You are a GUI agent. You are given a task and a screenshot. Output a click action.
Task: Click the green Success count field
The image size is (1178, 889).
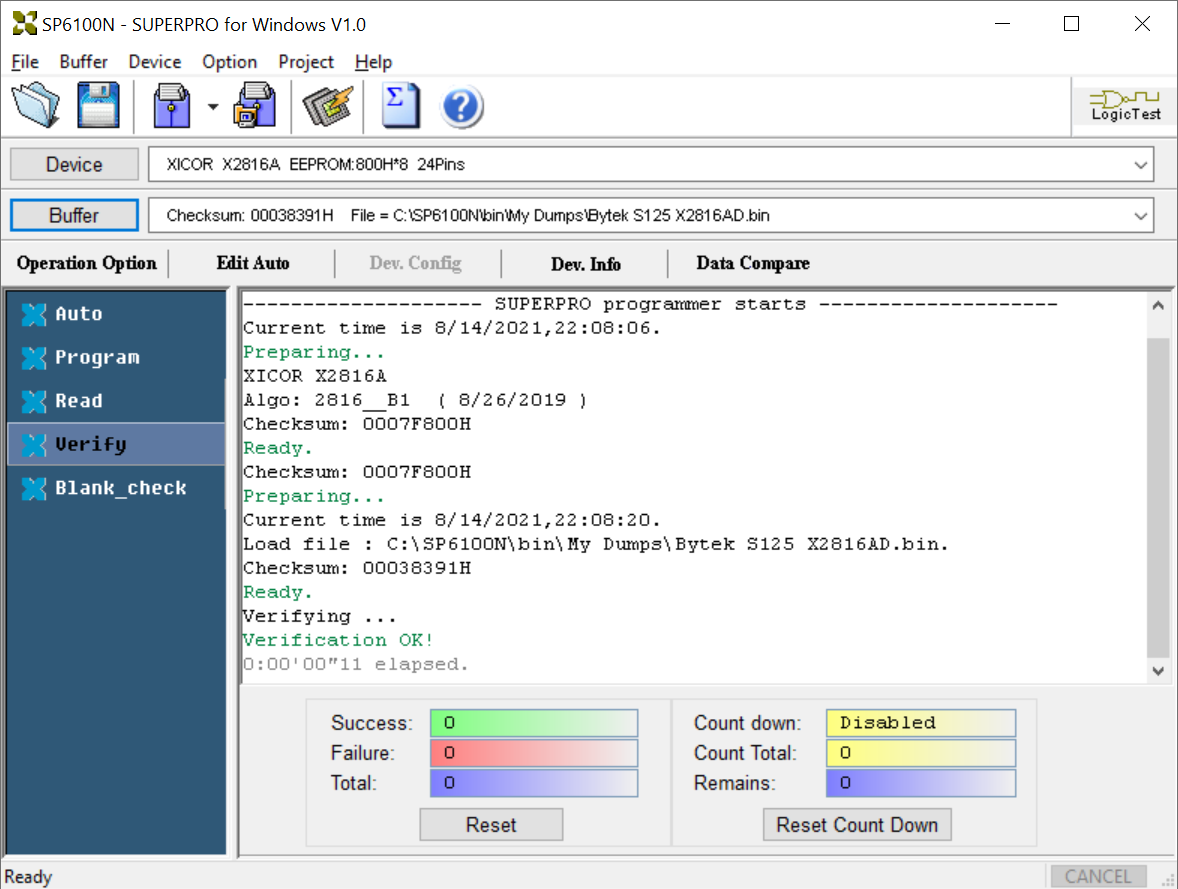[x=534, y=723]
